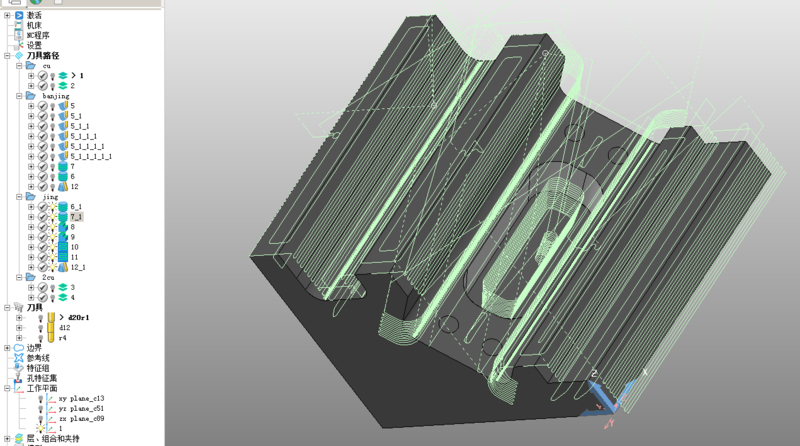Select the 刀具 tools label
800x446 pixels.
pos(35,308)
